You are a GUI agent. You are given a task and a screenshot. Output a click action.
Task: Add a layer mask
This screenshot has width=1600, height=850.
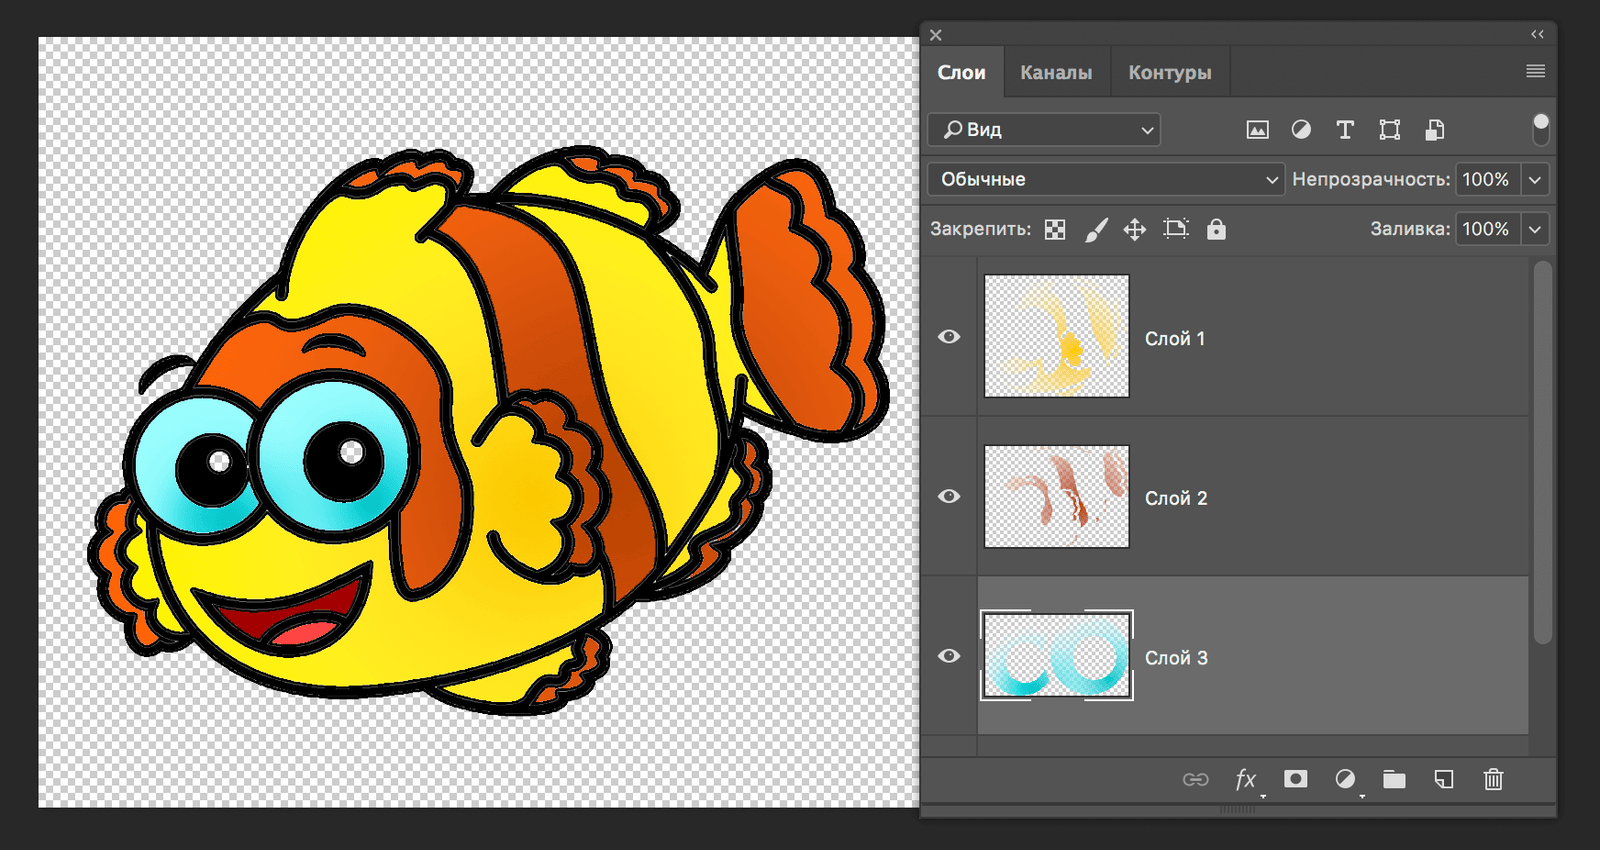pos(1295,779)
